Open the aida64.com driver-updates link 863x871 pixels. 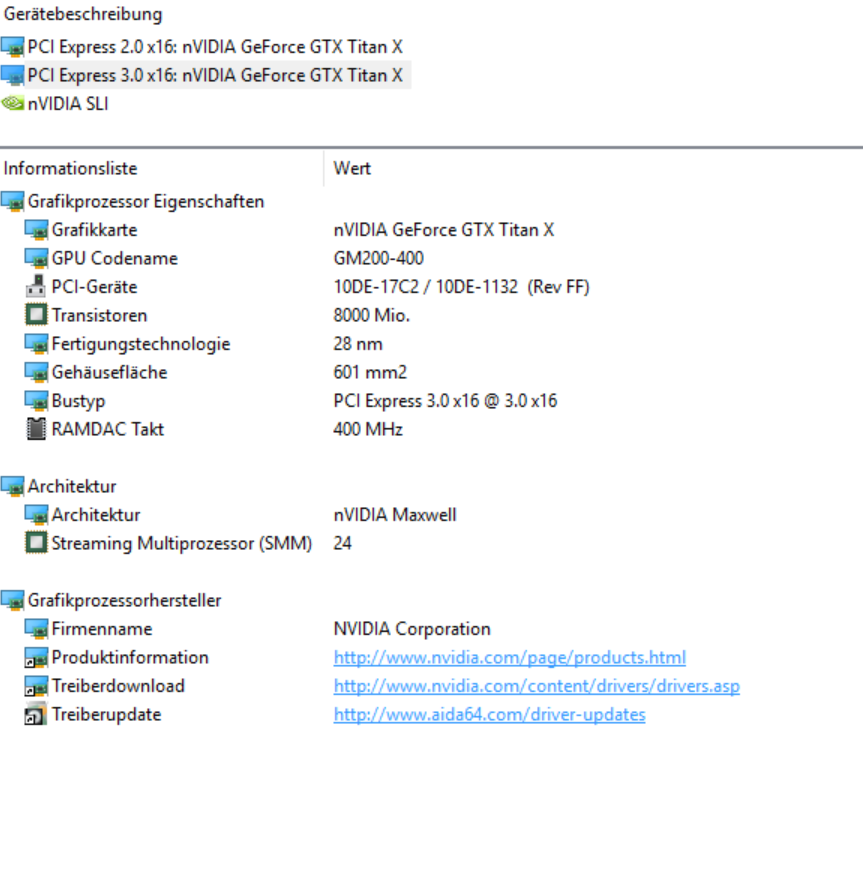489,714
